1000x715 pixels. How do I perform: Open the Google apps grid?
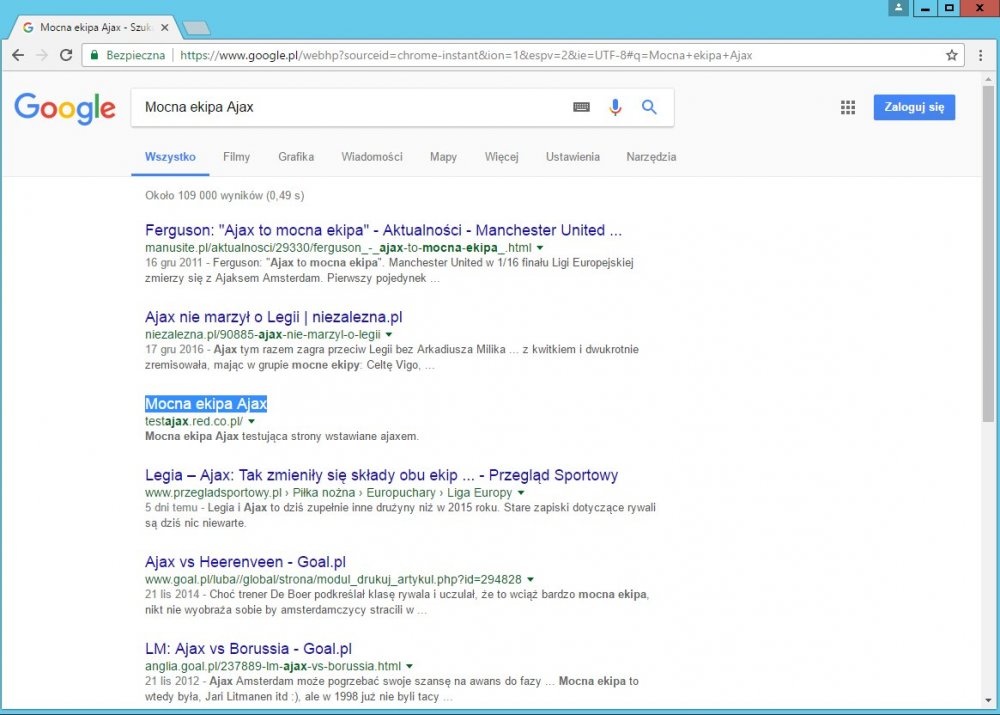tap(848, 107)
